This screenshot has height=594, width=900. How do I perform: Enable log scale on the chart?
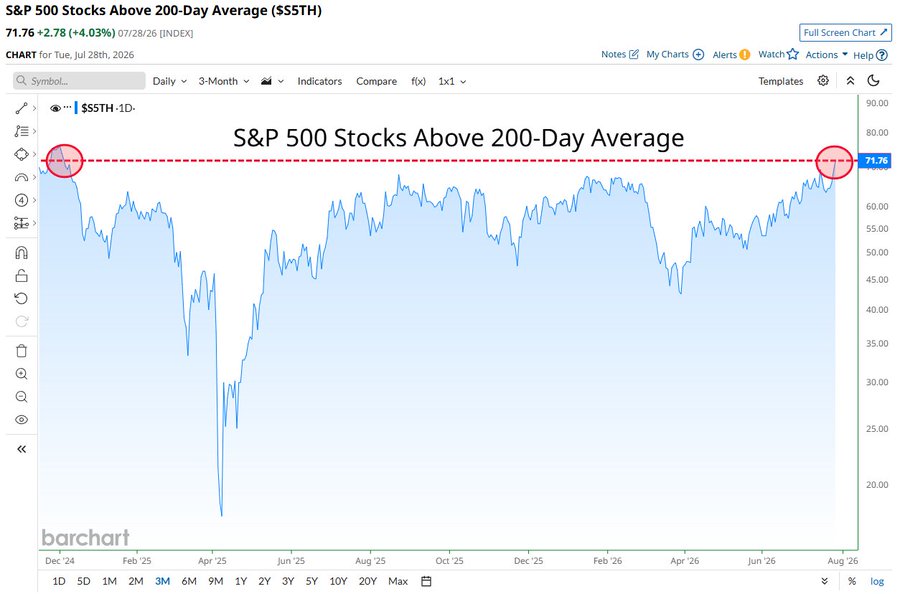[876, 581]
